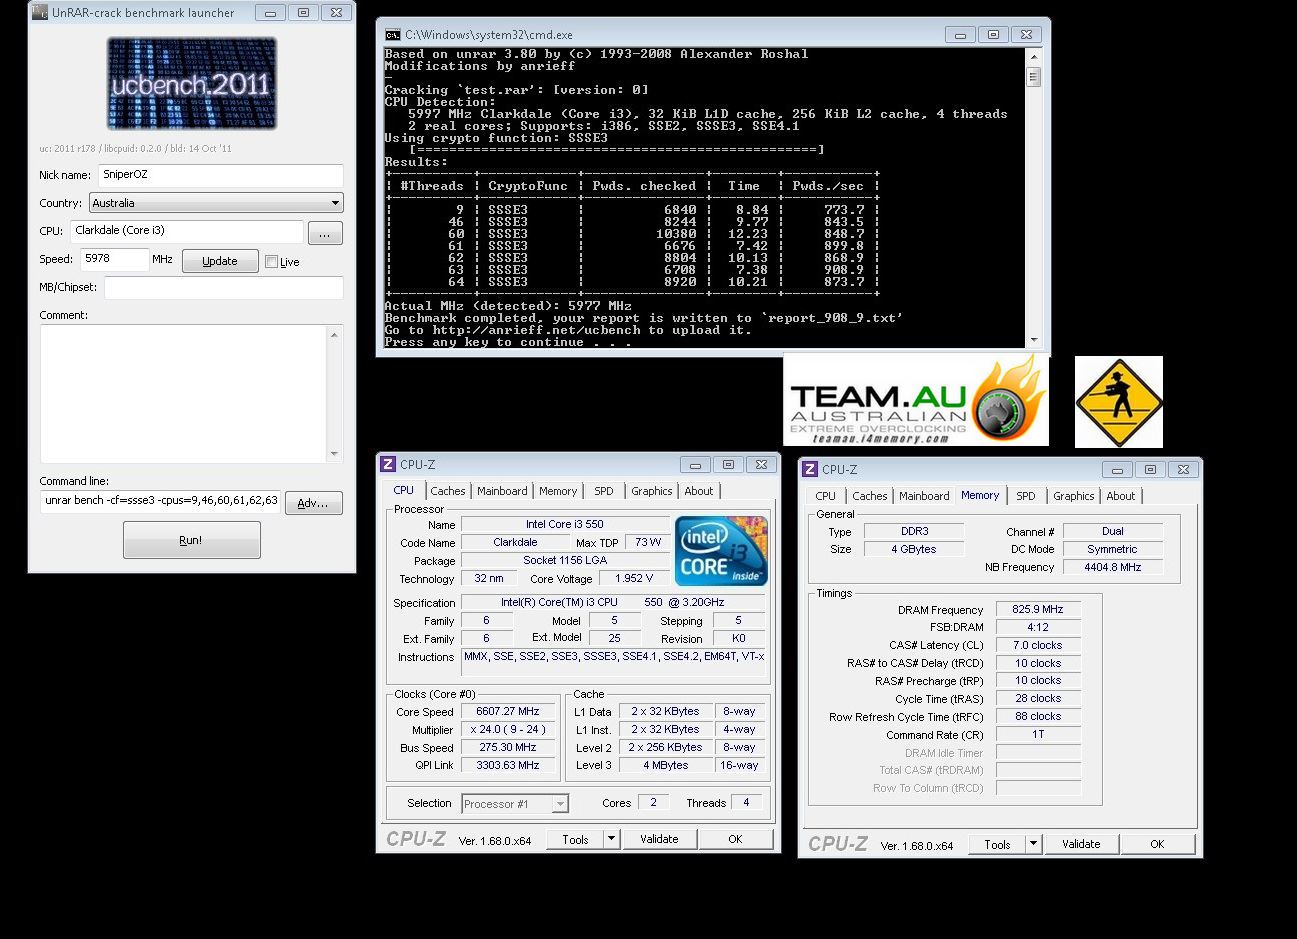
Task: Click the MB/Chipset input field
Action: (223, 288)
